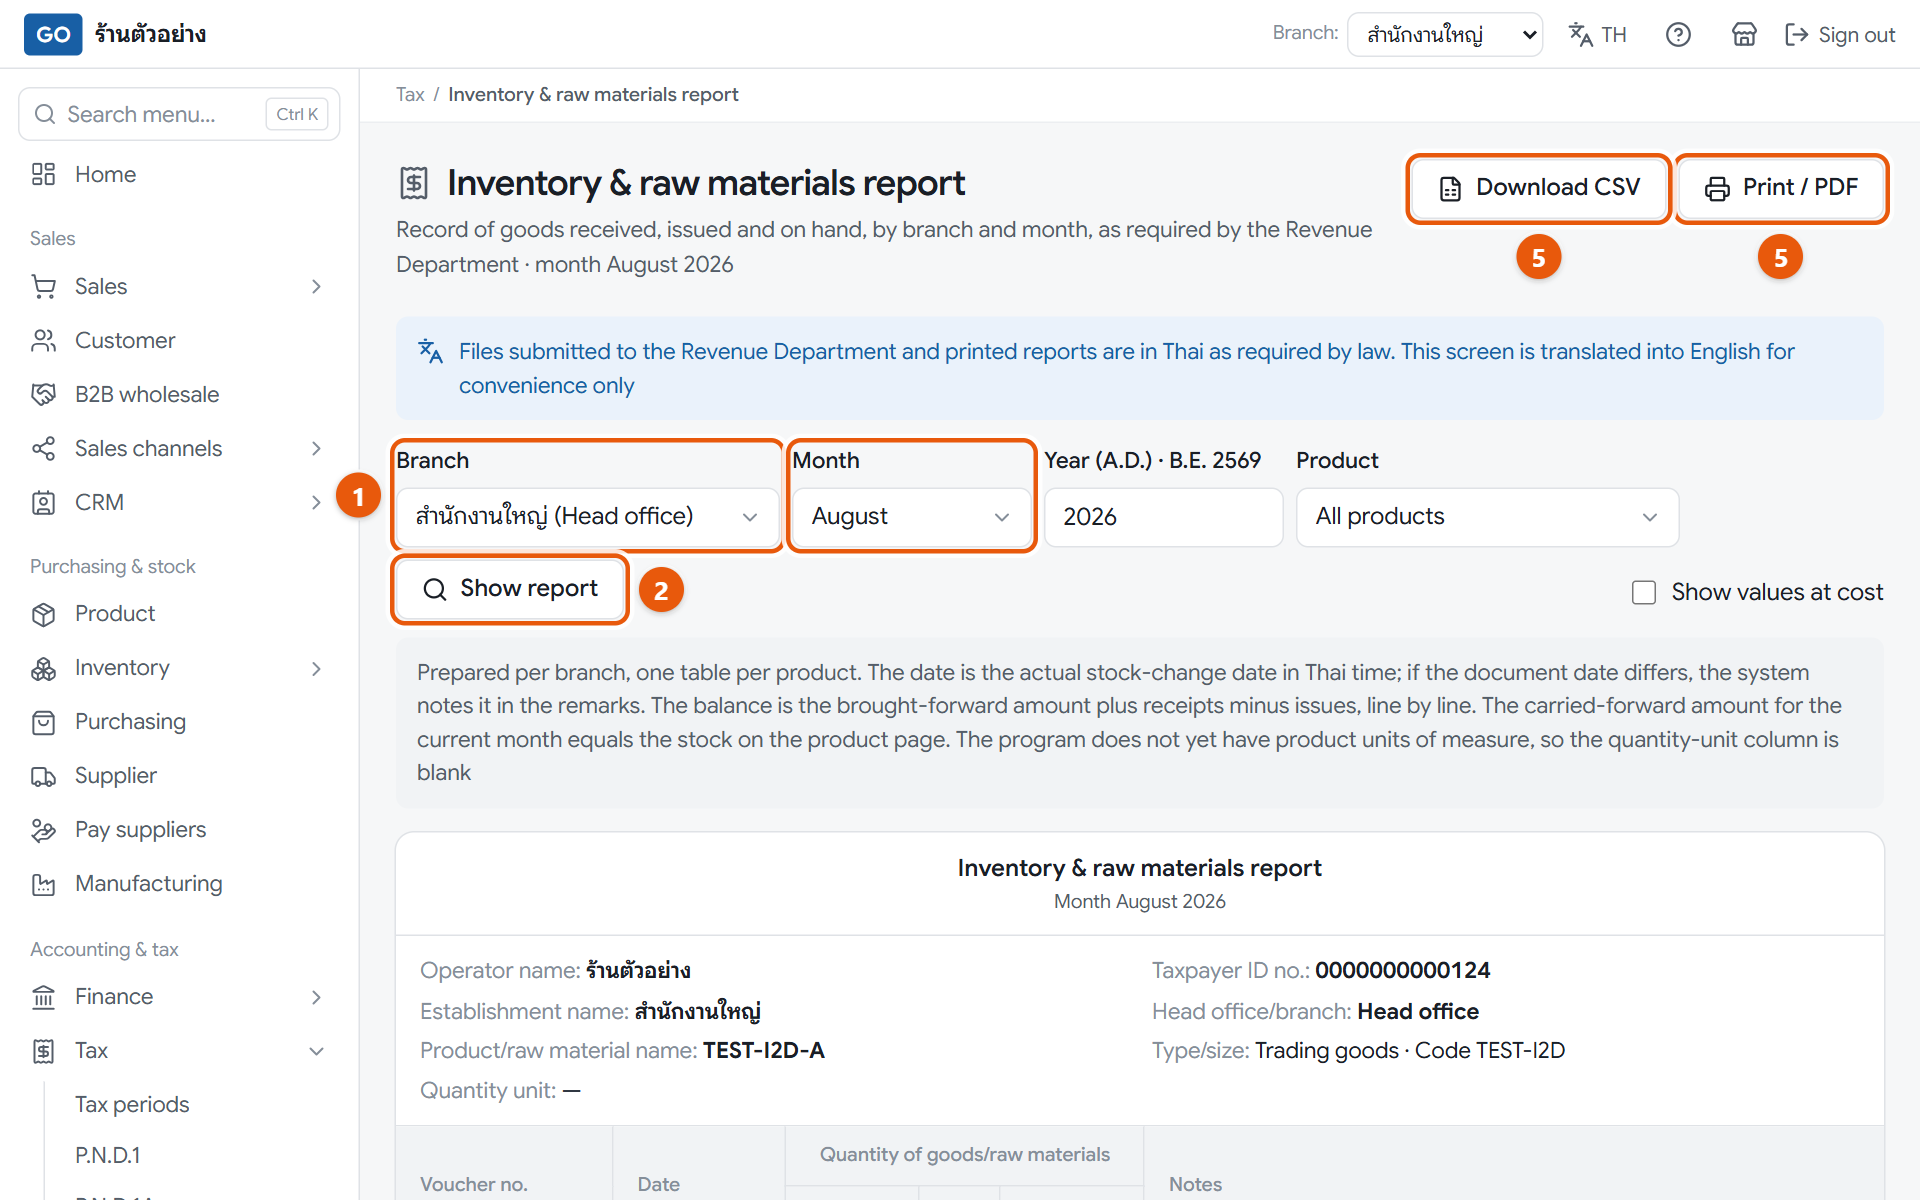1920x1200 pixels.
Task: Open the header Branch selector dropdown
Action: click(x=1445, y=35)
